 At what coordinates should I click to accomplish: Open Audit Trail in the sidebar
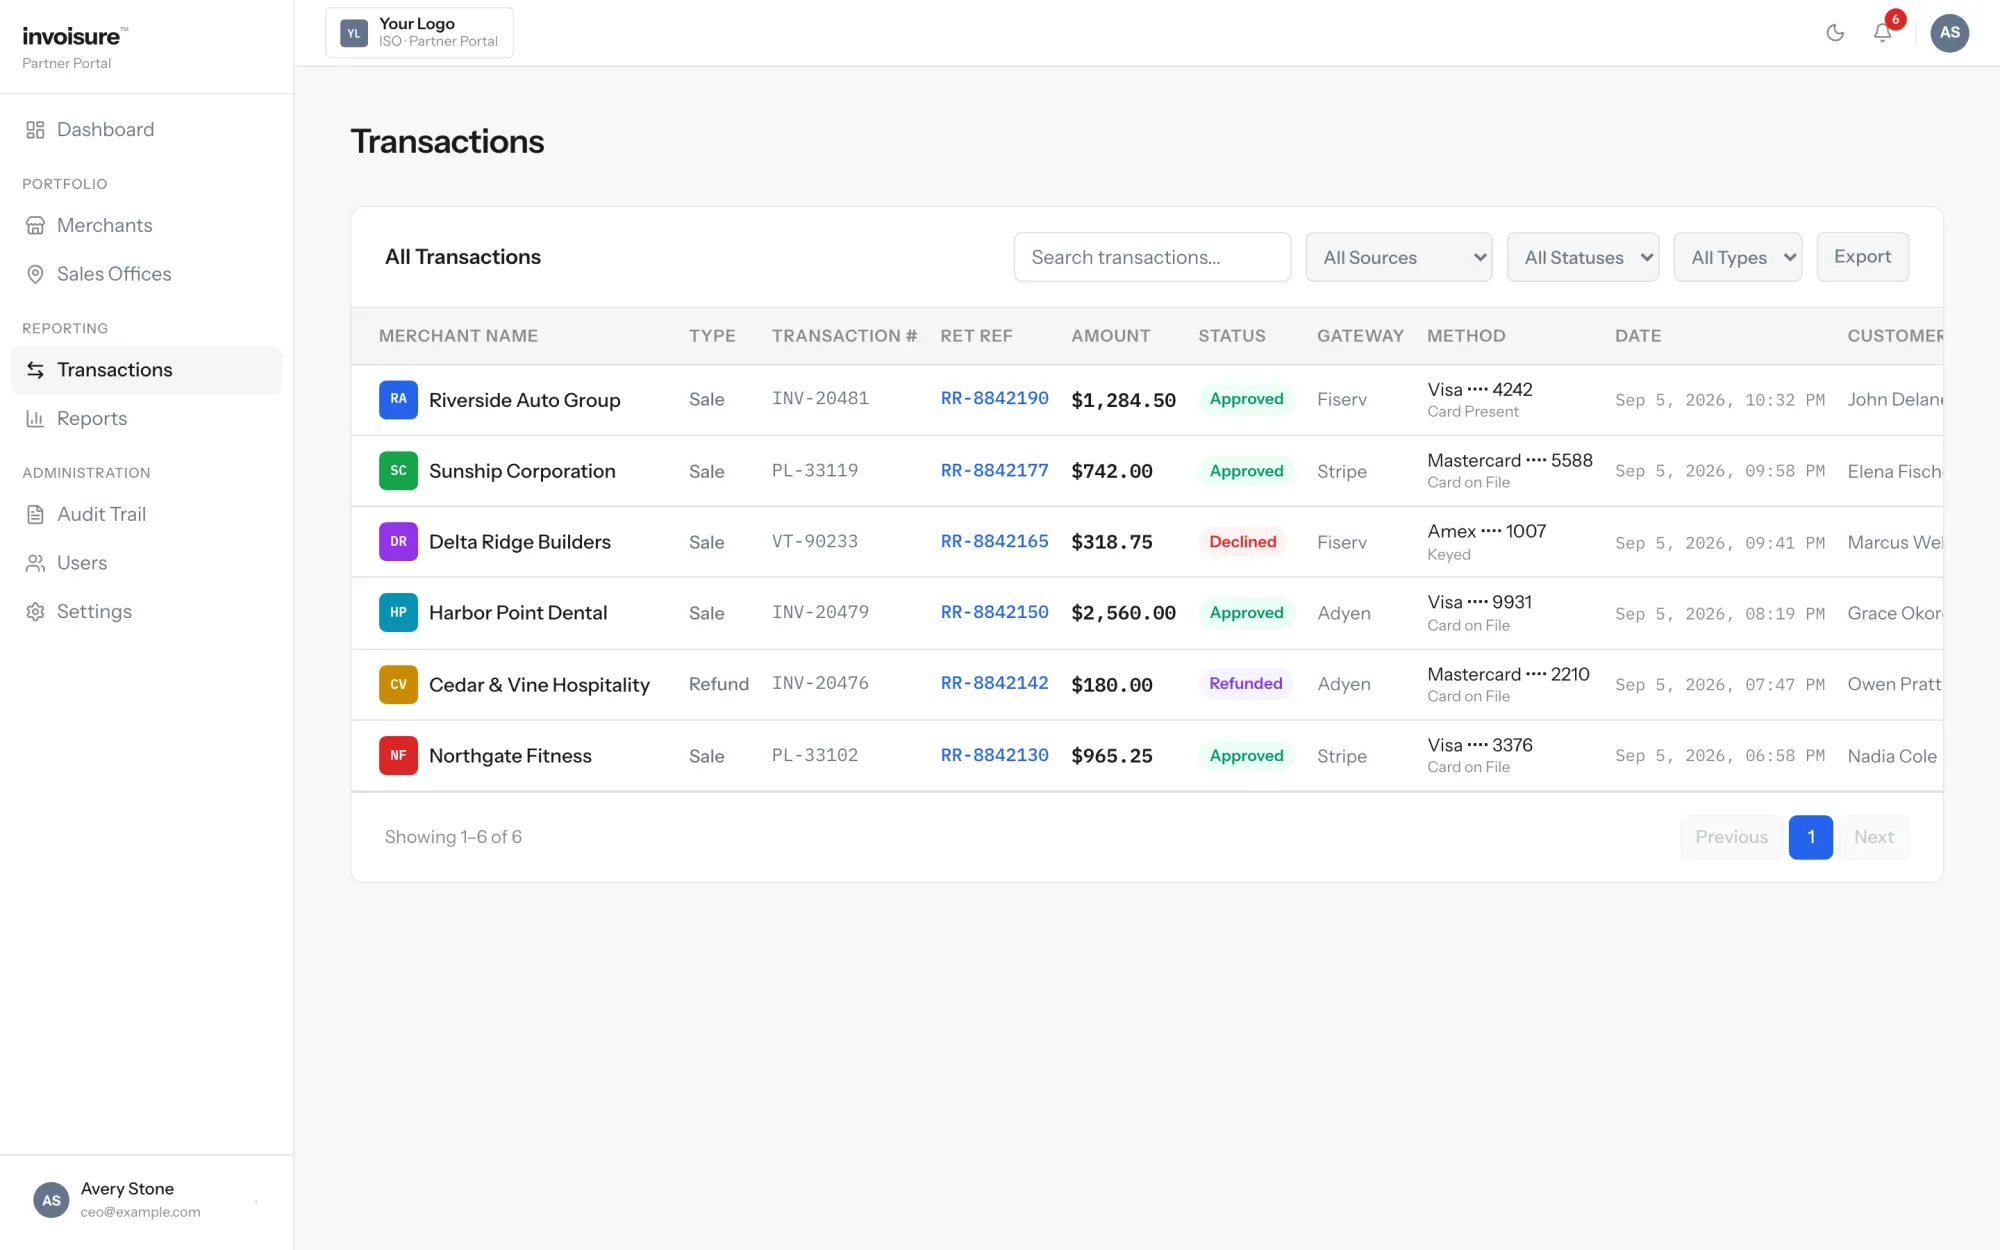point(147,515)
